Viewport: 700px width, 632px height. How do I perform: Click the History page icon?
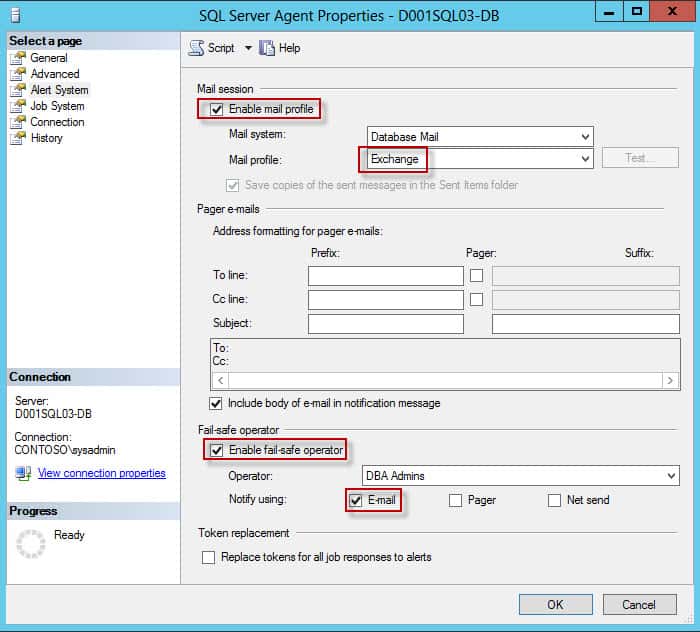pyautogui.click(x=18, y=138)
